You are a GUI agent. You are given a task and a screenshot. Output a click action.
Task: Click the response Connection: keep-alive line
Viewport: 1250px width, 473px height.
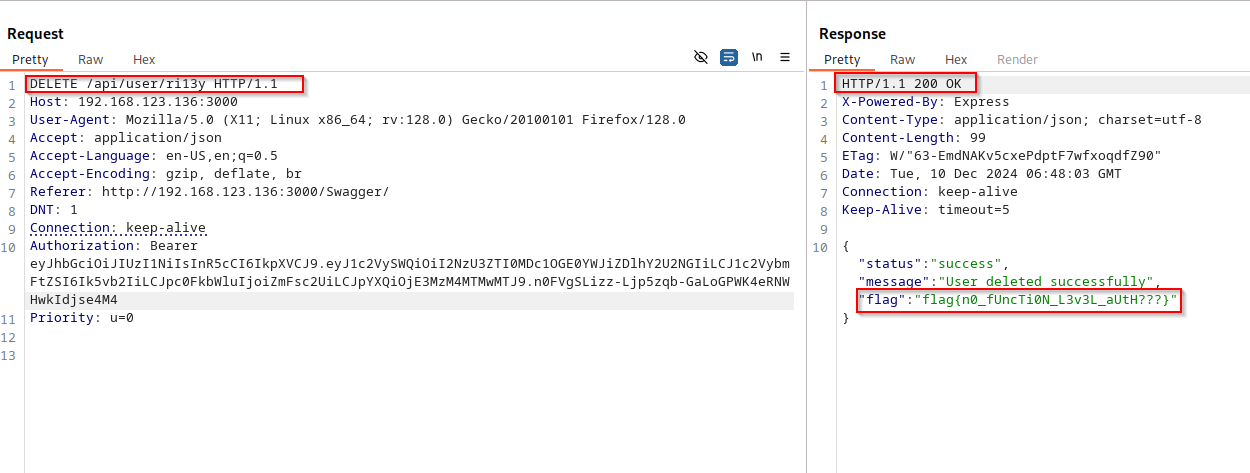coord(929,192)
